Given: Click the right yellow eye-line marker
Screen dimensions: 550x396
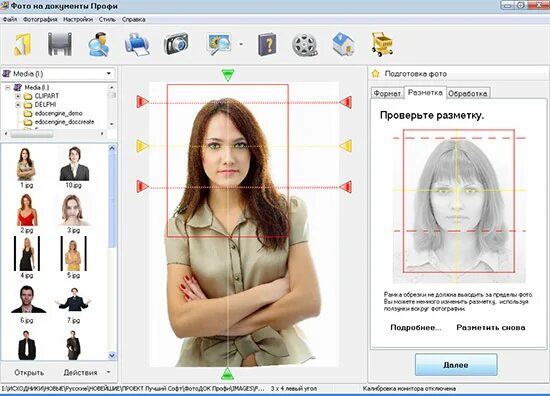Looking at the screenshot, I should tap(346, 146).
